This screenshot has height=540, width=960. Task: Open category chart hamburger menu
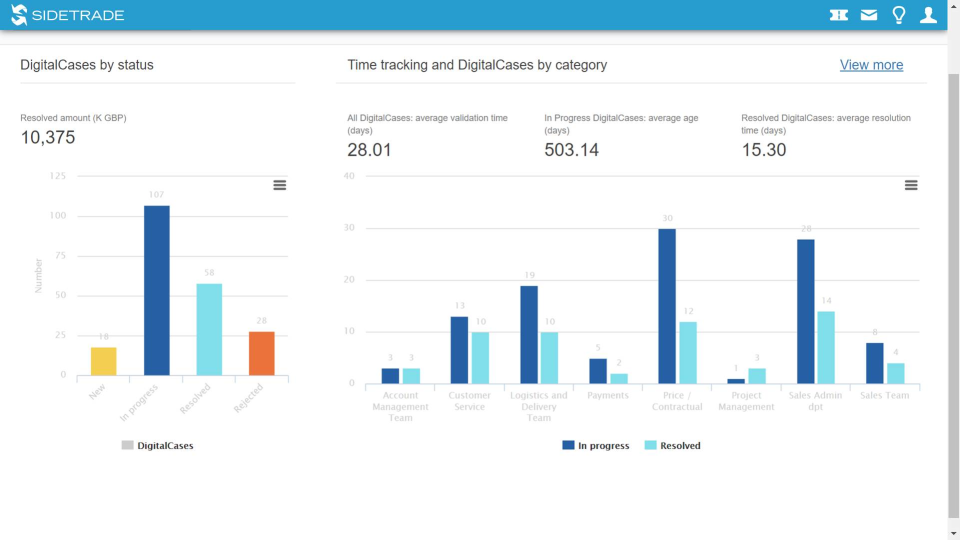click(x=910, y=185)
